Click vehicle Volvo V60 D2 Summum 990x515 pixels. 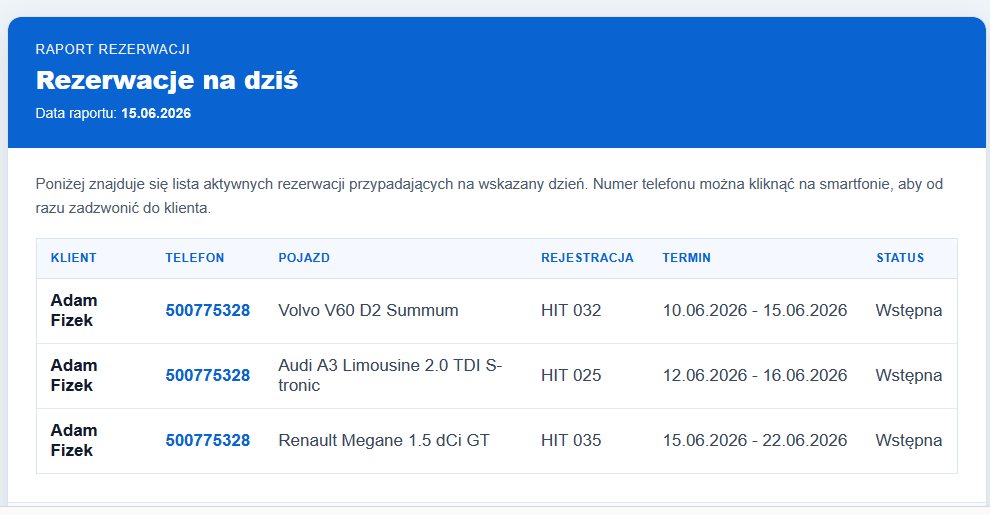point(368,311)
